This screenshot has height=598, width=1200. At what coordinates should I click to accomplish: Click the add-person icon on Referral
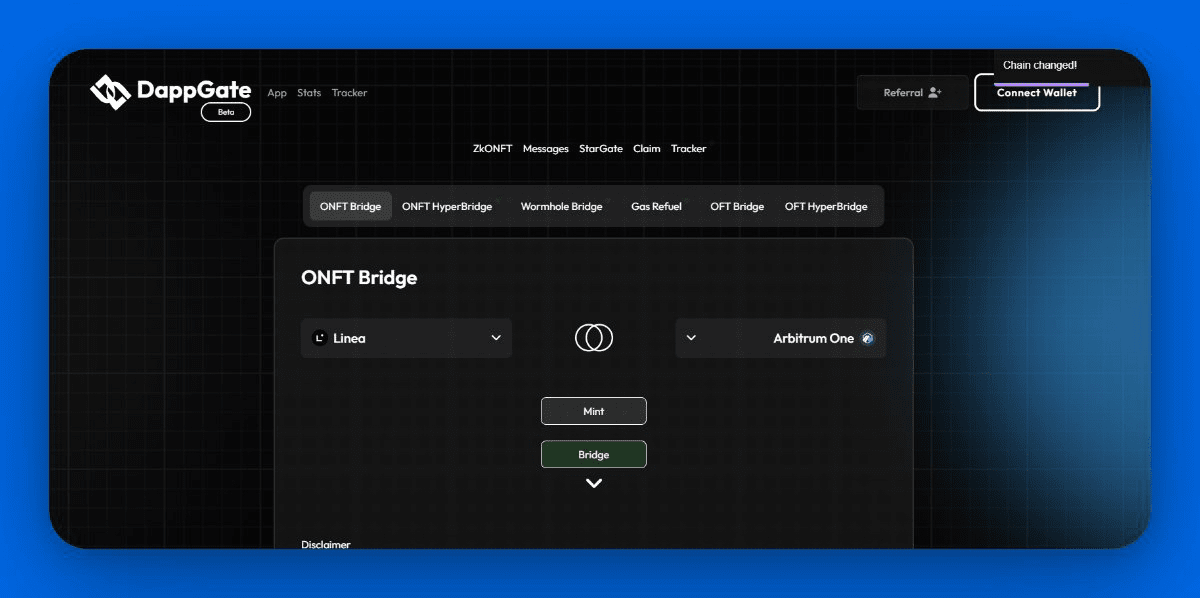pos(935,92)
